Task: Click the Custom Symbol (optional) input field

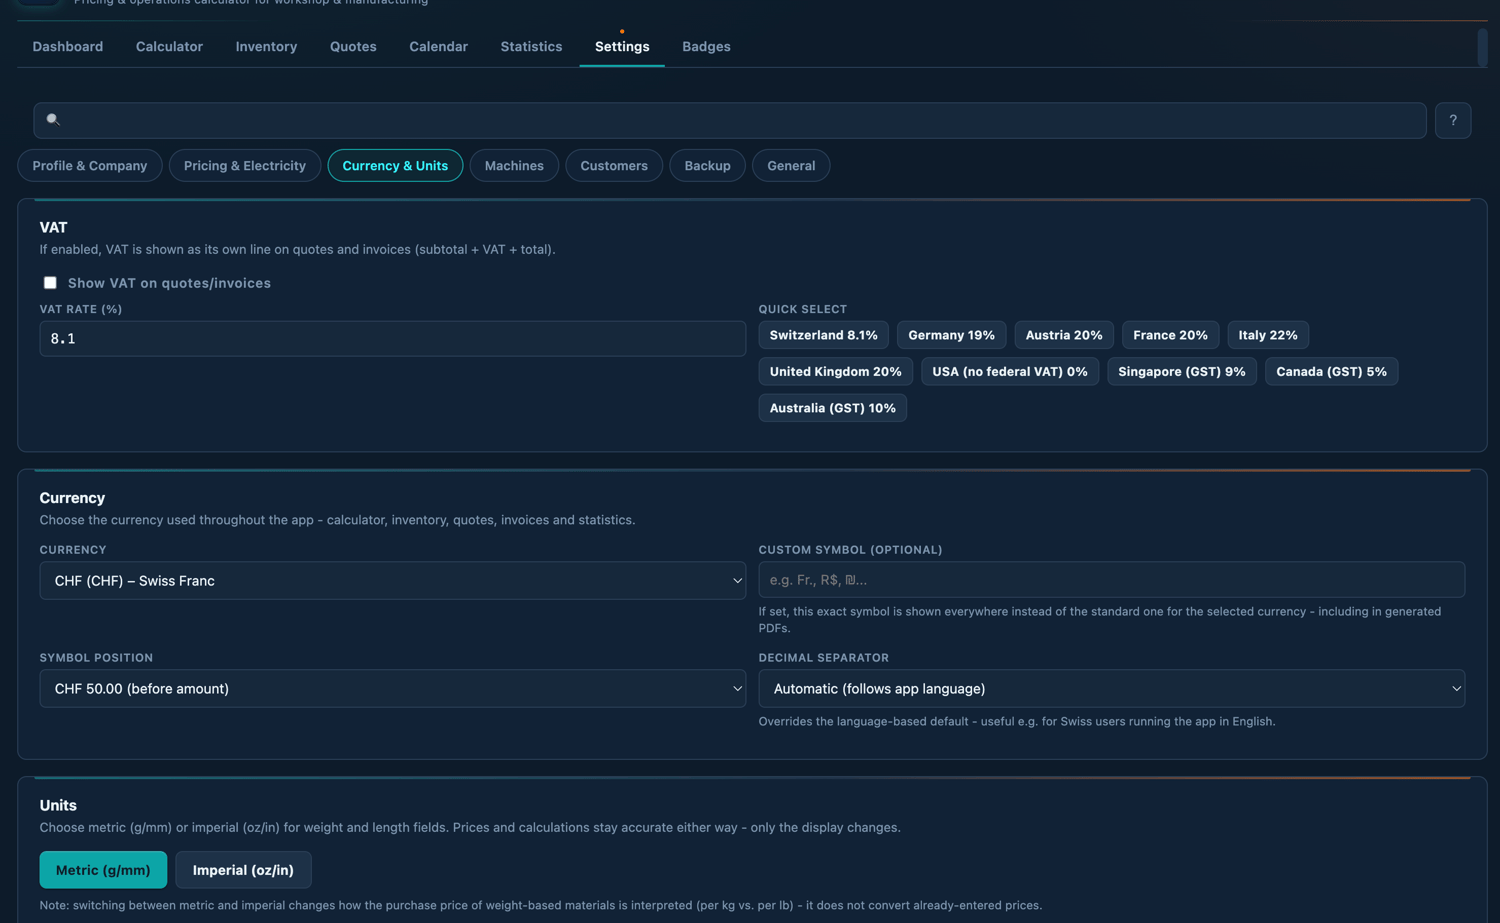Action: click(x=1112, y=580)
